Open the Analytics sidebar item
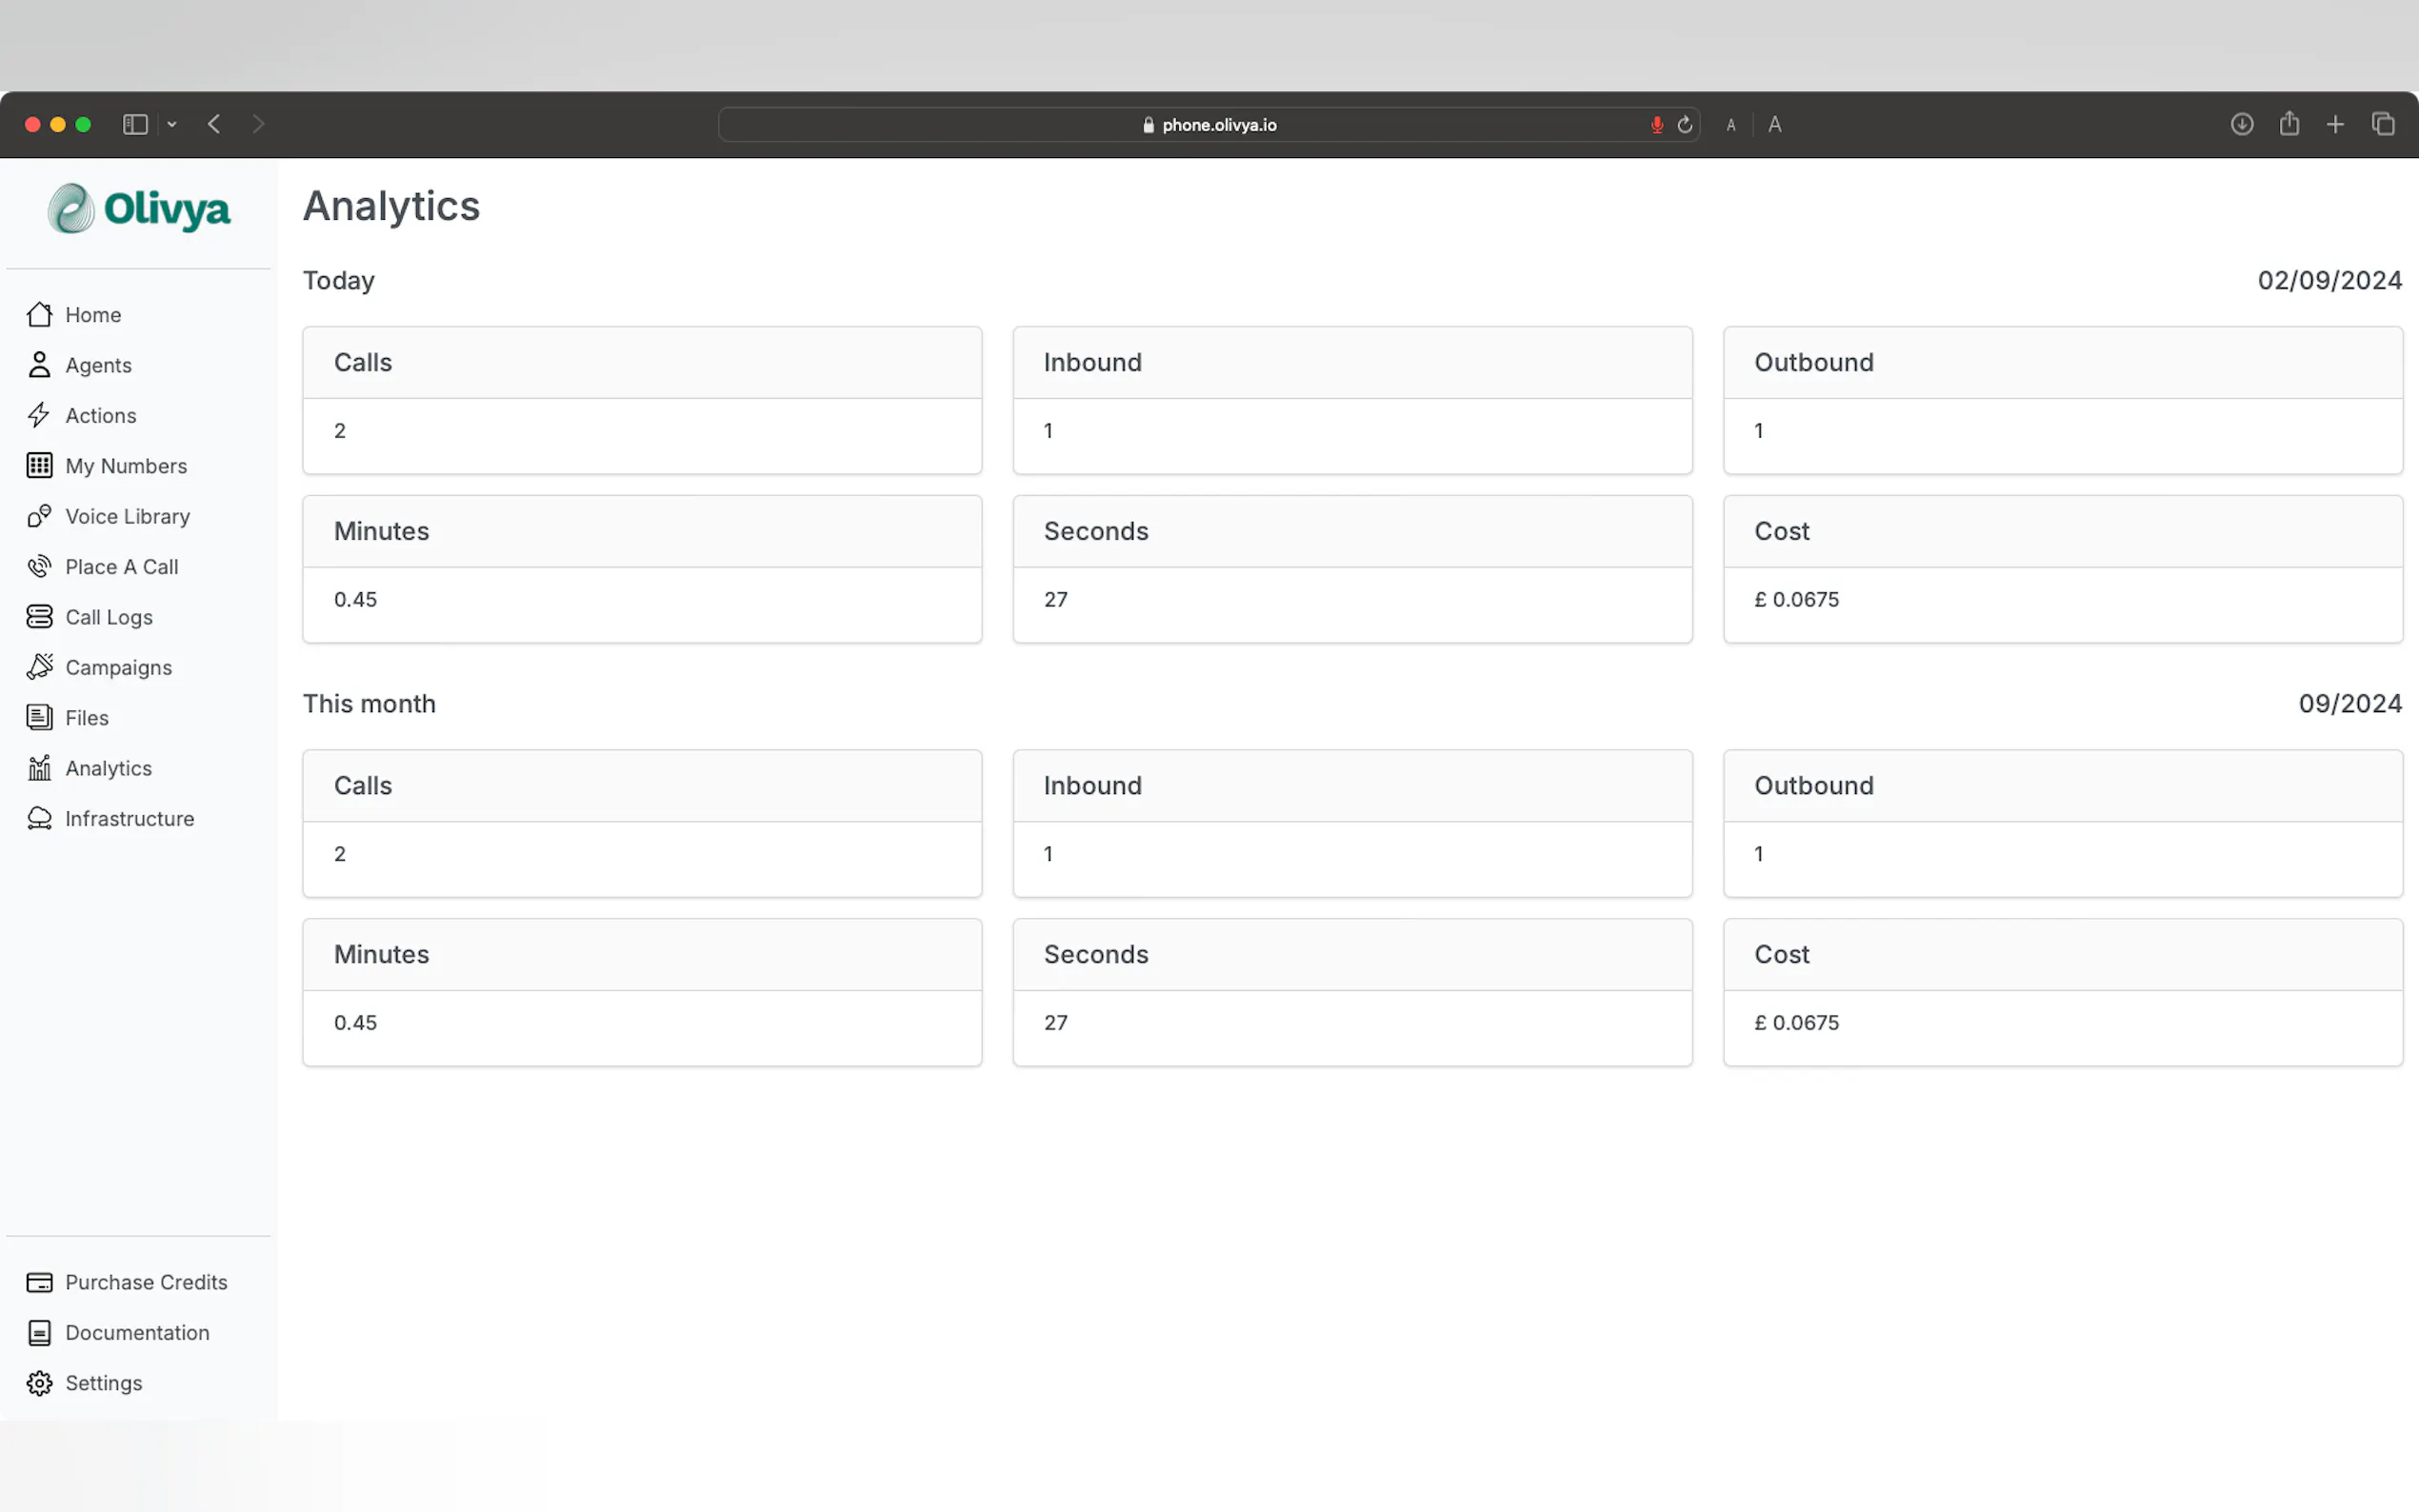 [108, 768]
